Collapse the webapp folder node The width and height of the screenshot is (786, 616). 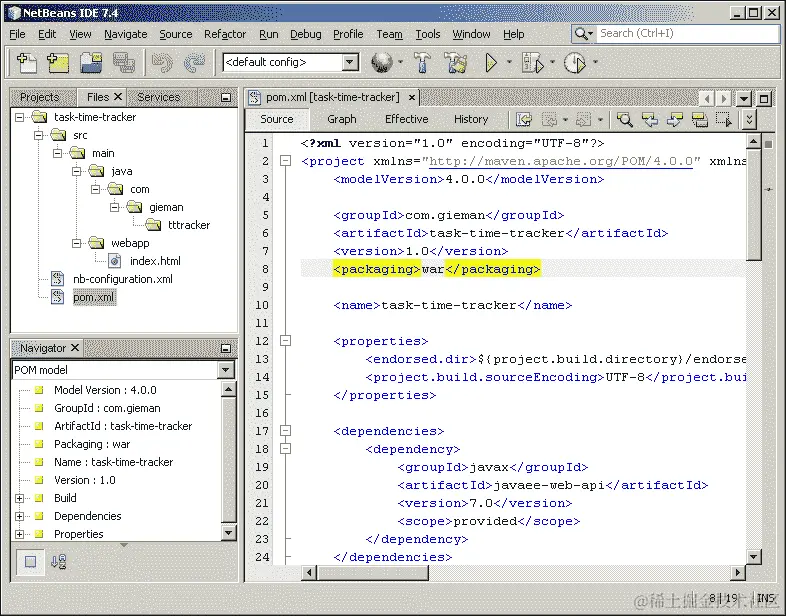click(76, 243)
